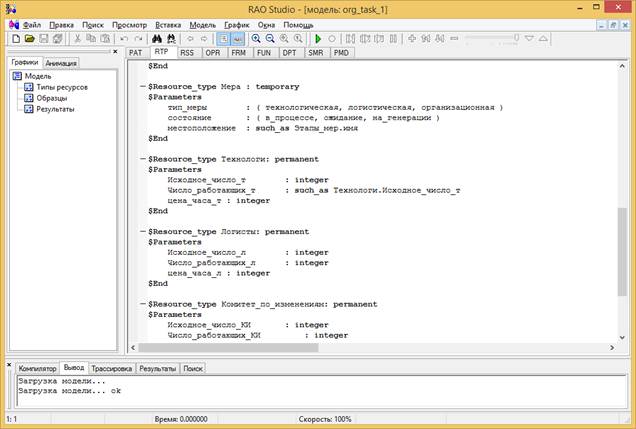Click the Cut scissors icon
Viewport: 636px width, 429px height.
(x=77, y=39)
